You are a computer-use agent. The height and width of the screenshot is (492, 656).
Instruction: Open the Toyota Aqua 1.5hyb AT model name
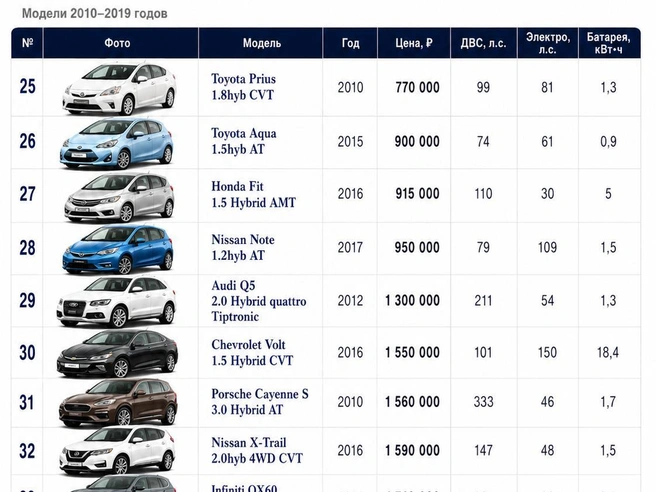244,141
